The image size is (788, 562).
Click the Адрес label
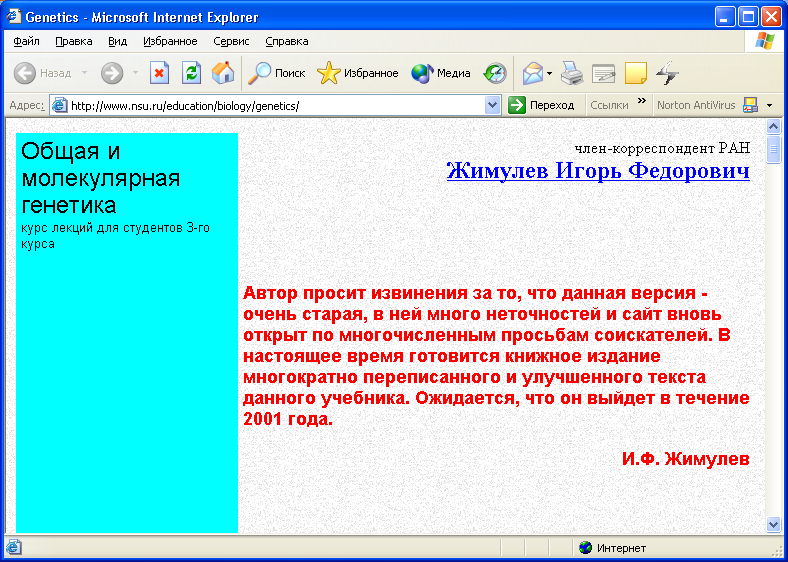(x=27, y=106)
